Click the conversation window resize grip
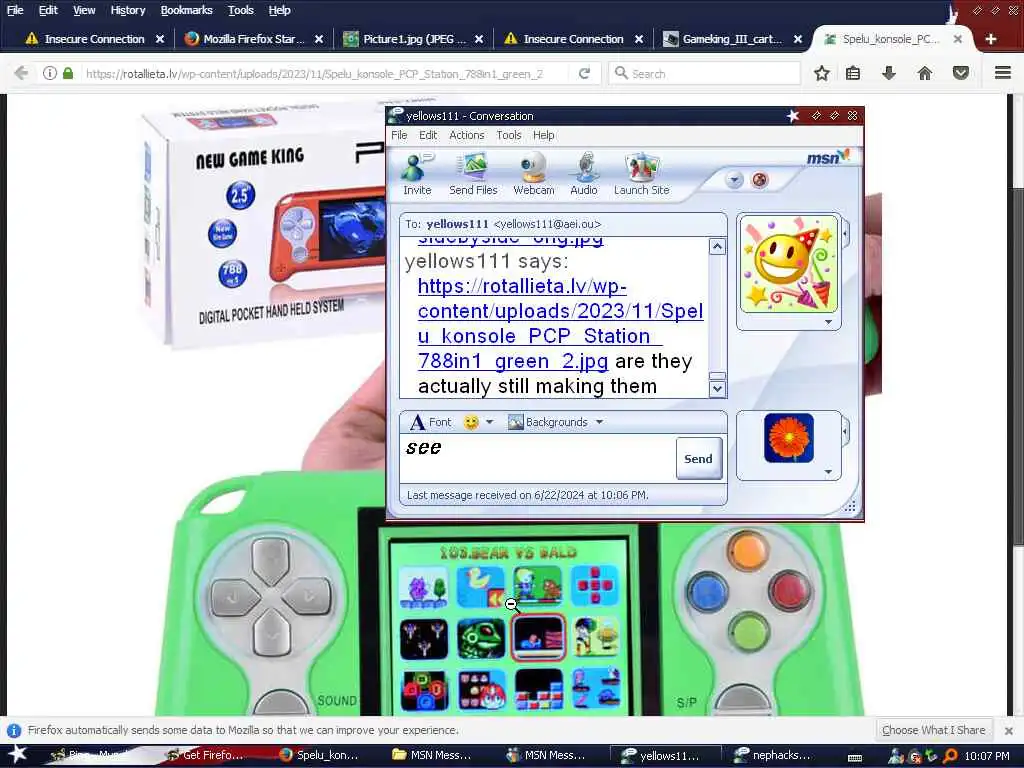1024x768 pixels. coord(850,507)
